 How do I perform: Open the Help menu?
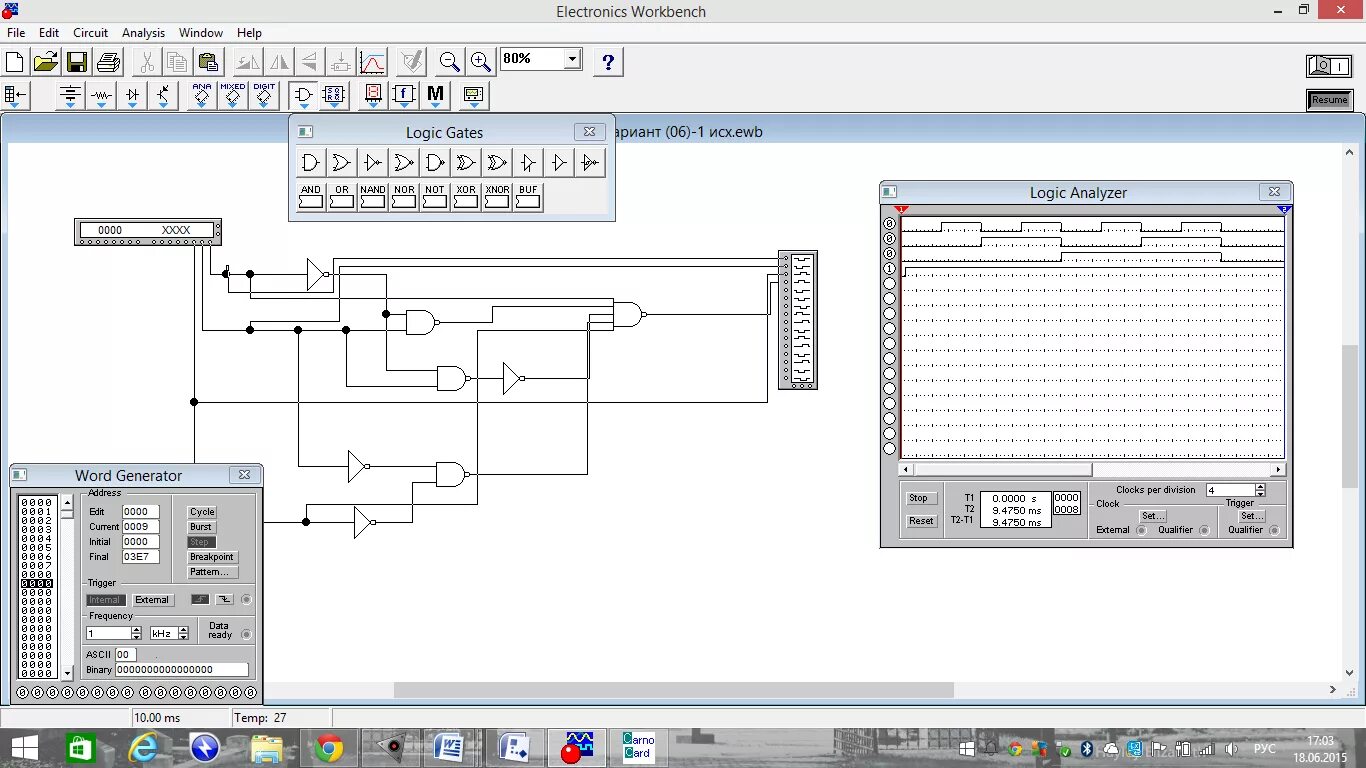(249, 33)
